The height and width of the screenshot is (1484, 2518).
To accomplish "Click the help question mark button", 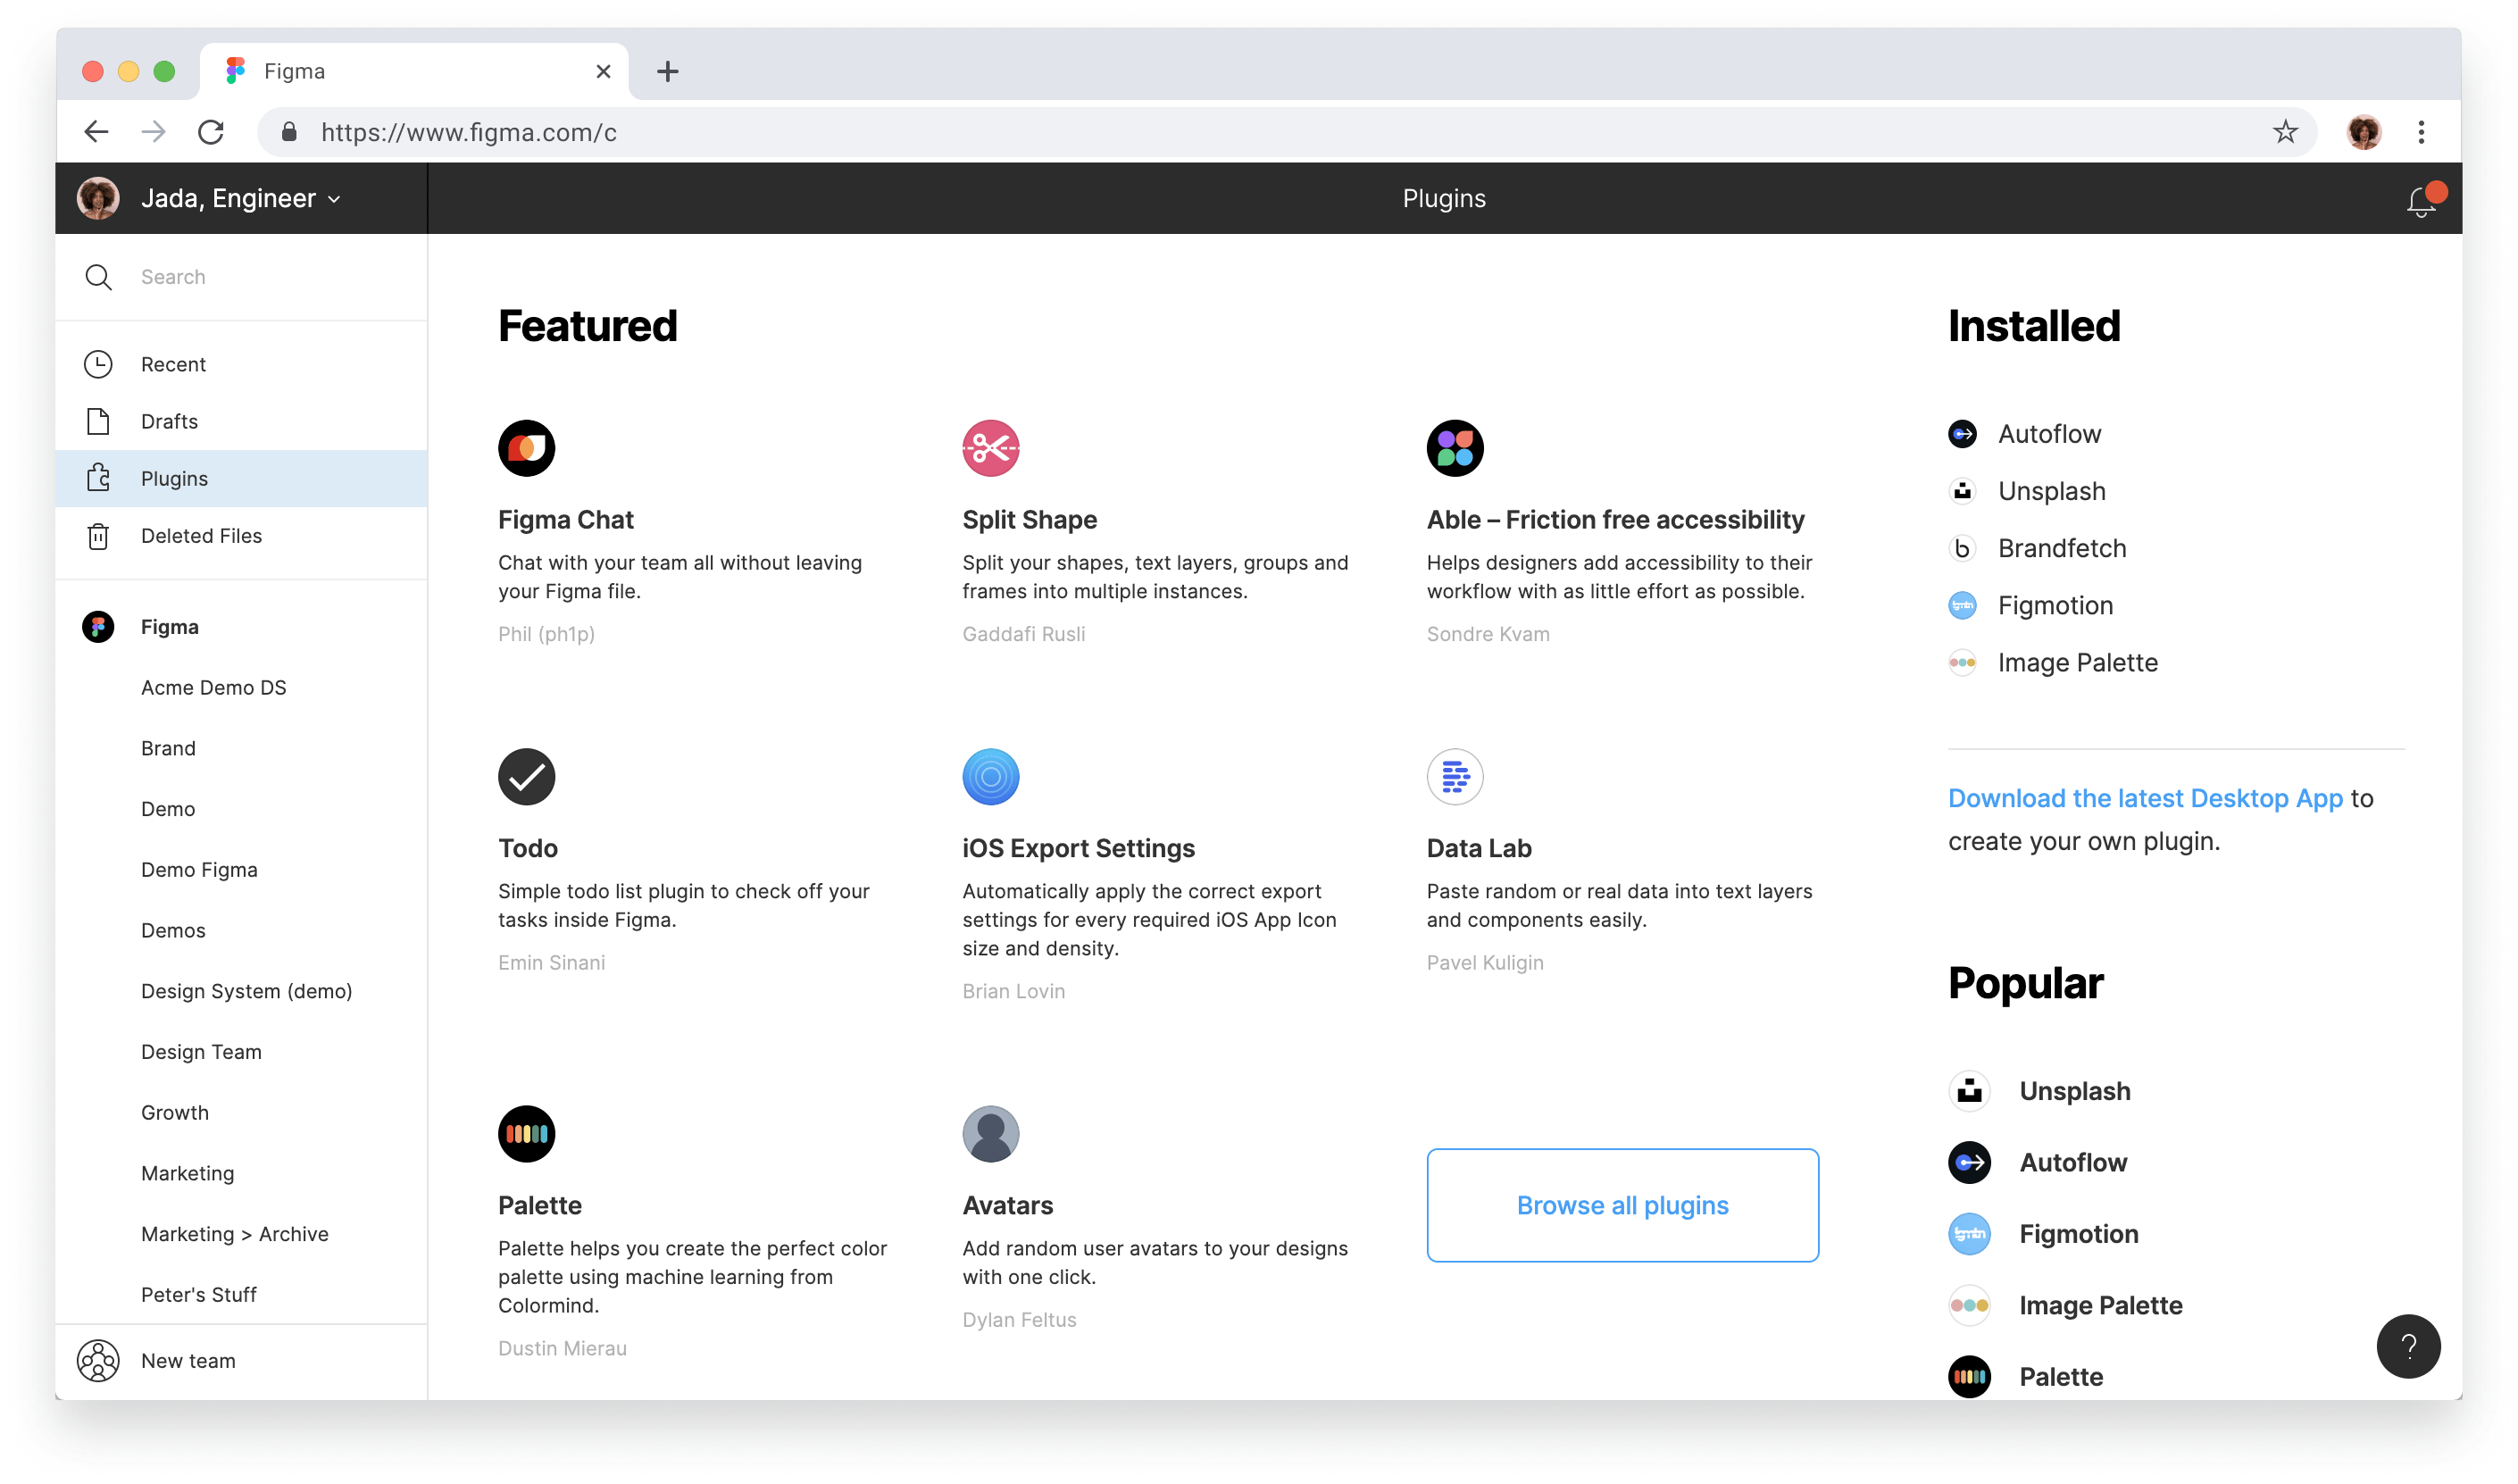I will 2409,1346.
